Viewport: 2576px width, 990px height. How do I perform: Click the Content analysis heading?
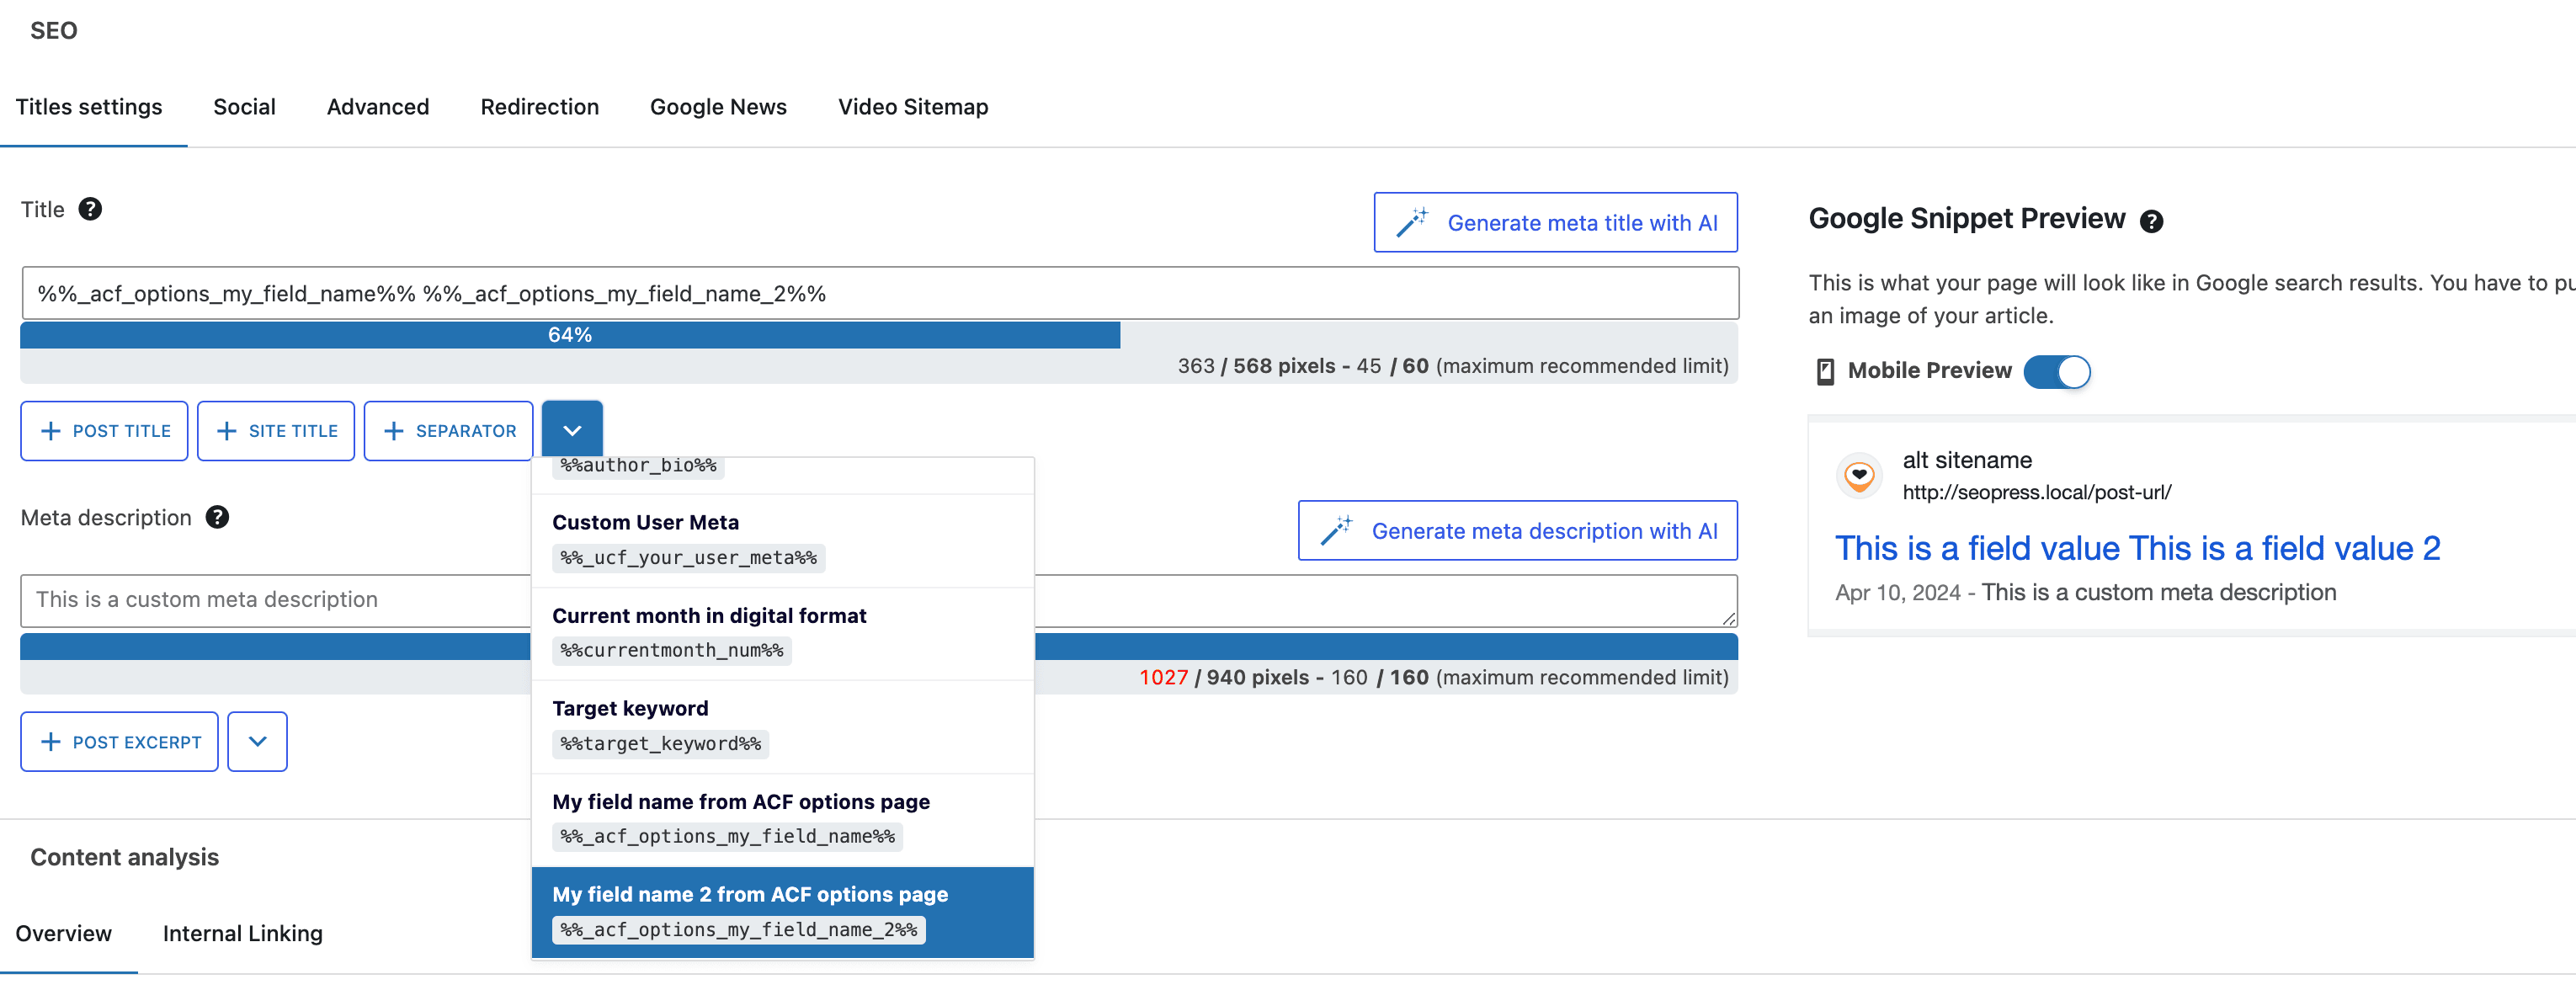point(125,857)
